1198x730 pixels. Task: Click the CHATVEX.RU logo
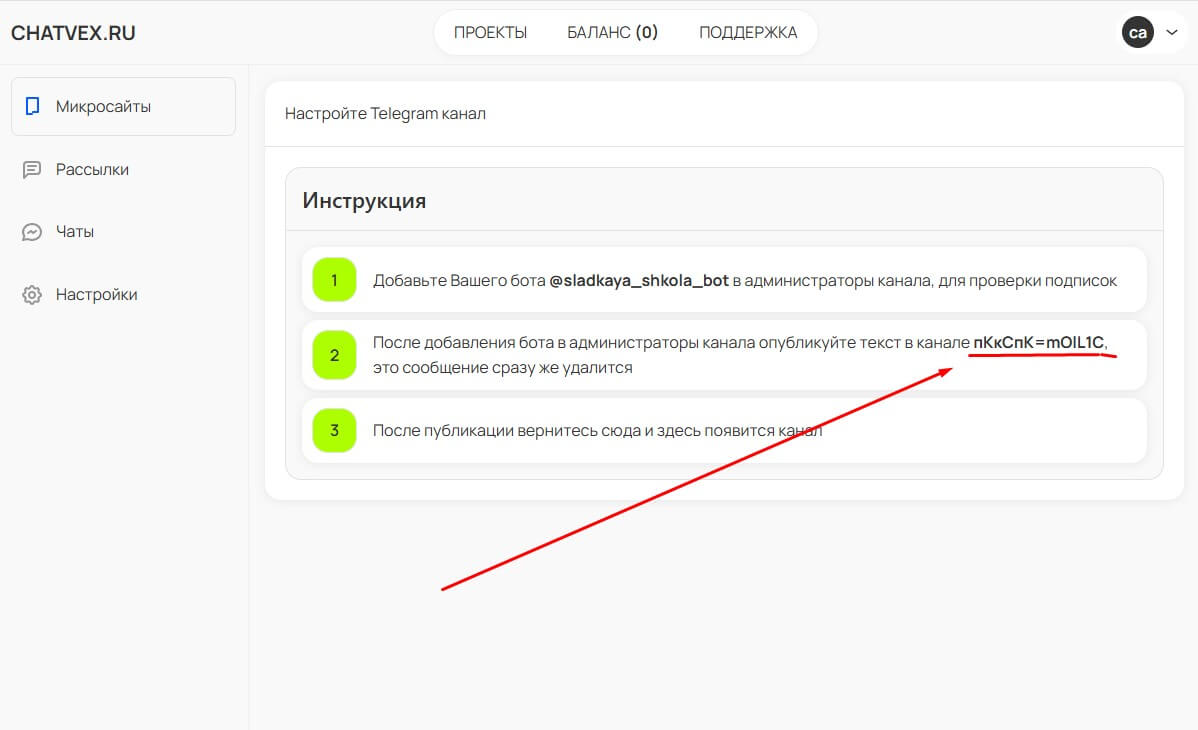pos(73,33)
